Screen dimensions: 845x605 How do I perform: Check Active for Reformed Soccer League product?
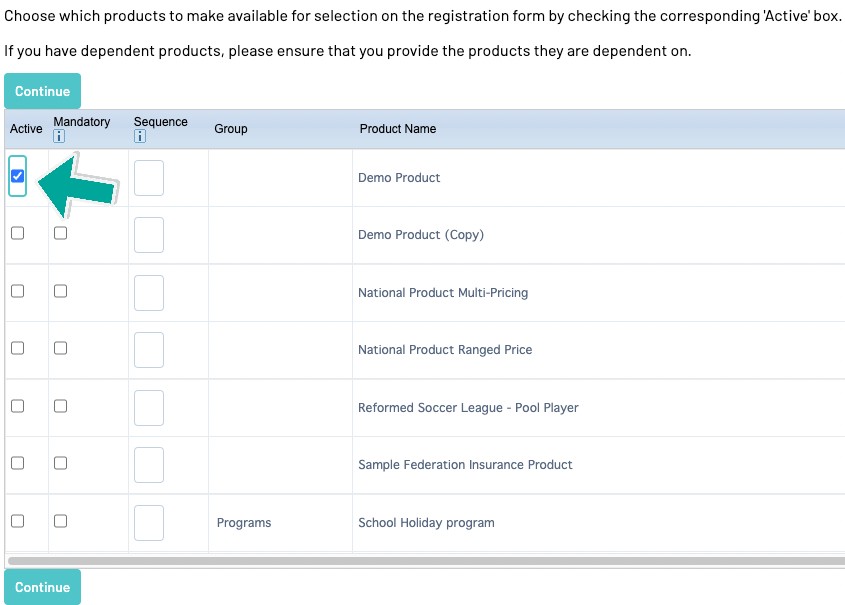(x=17, y=406)
